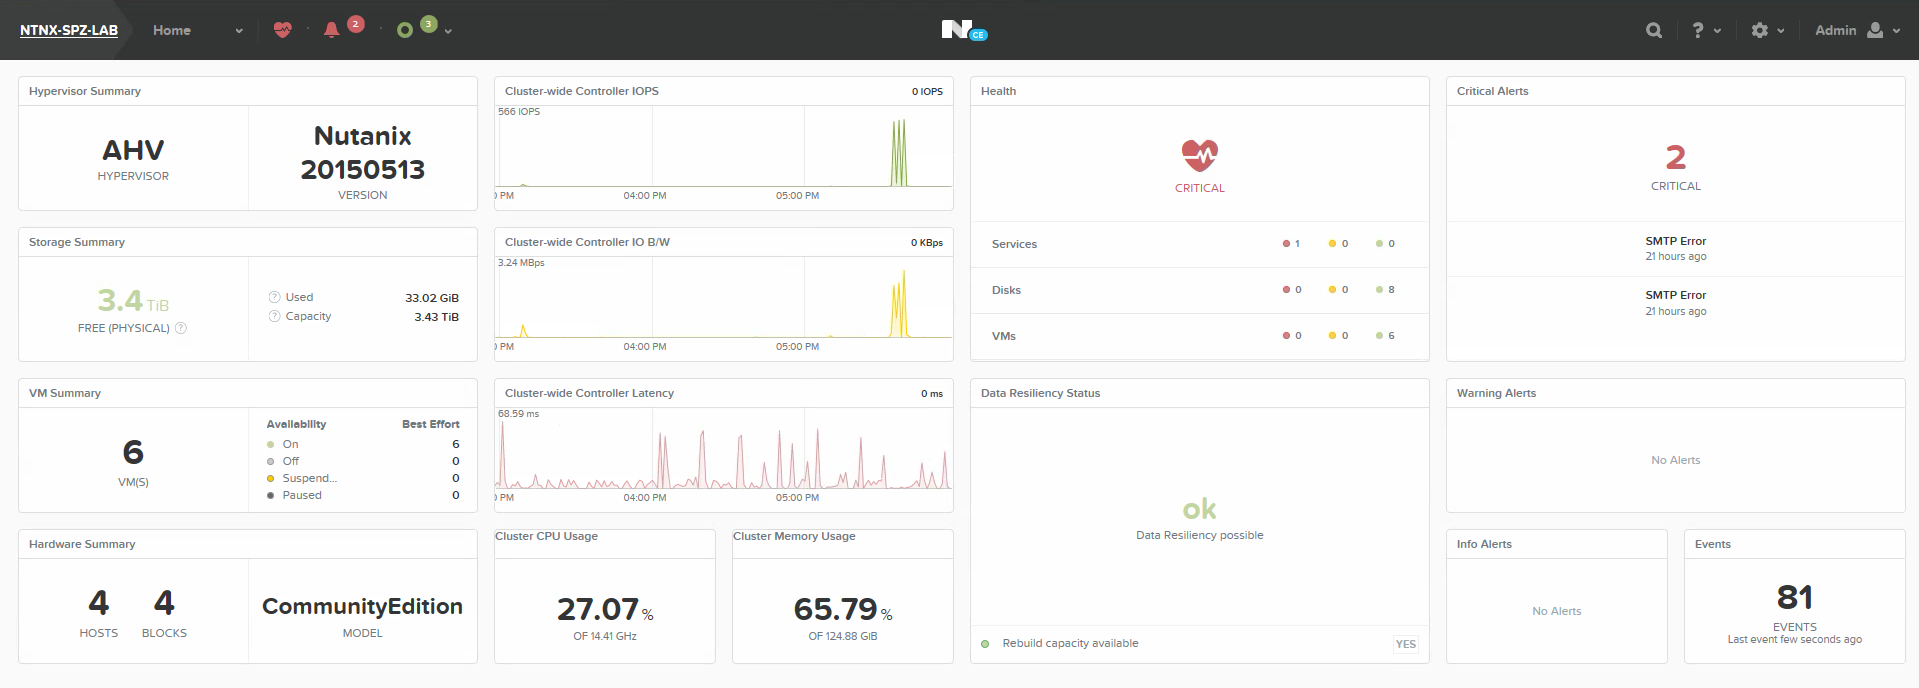Click the help icon beside Capacity

coord(274,316)
